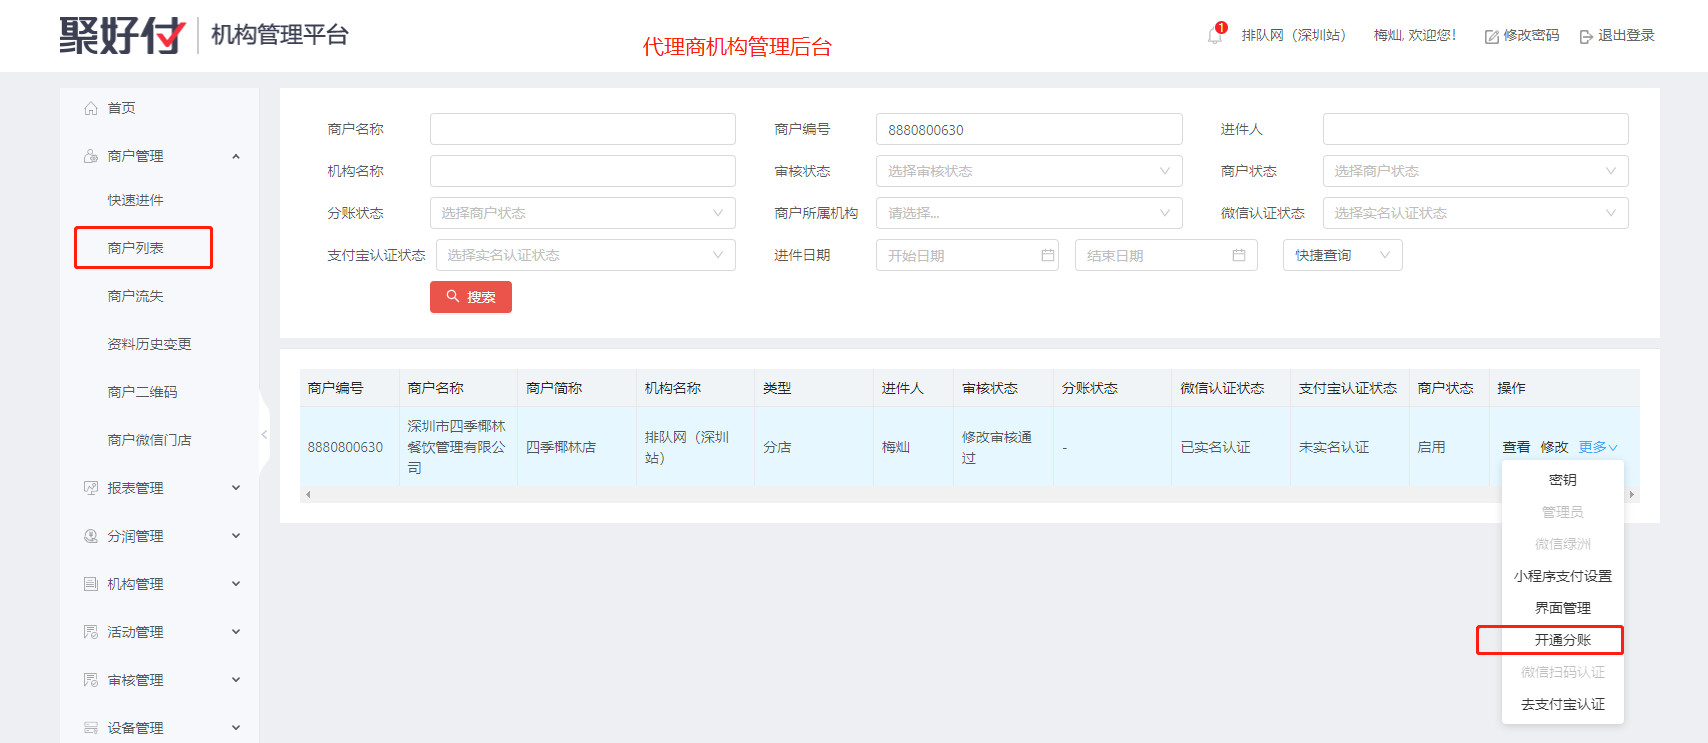Click the 修改 link in the merchant row
Image resolution: width=1708 pixels, height=743 pixels.
click(x=1554, y=447)
